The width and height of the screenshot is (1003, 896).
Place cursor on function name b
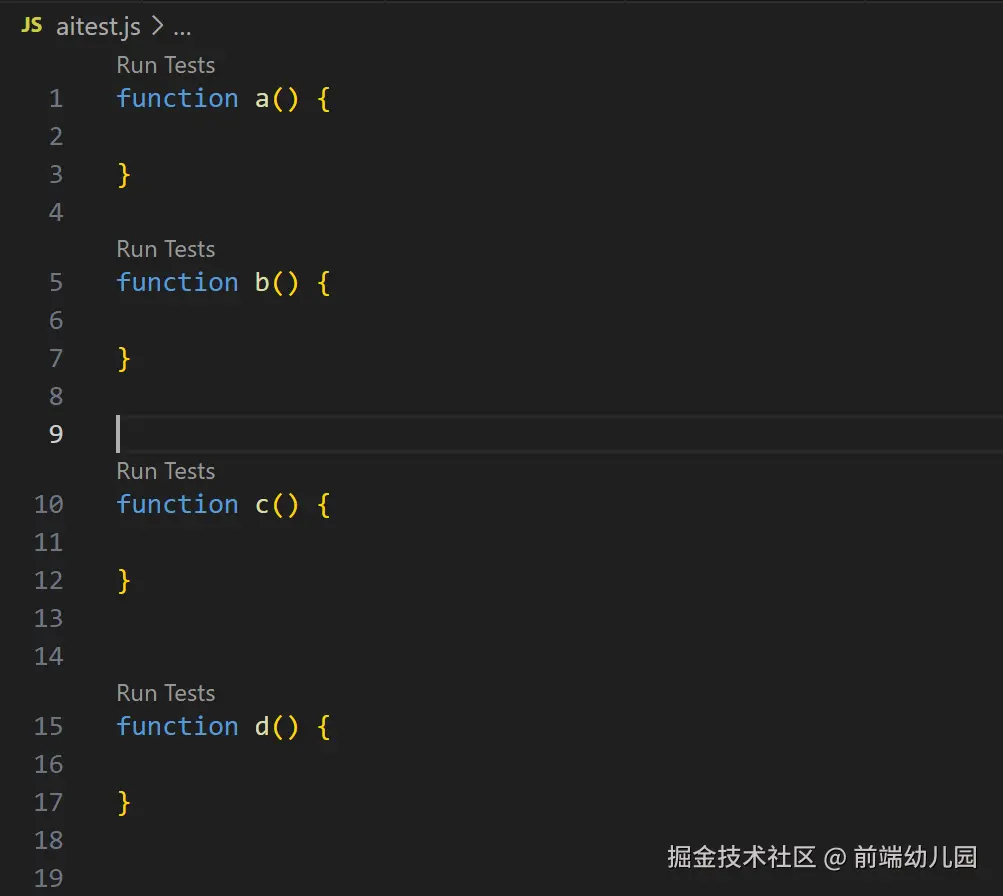point(262,282)
